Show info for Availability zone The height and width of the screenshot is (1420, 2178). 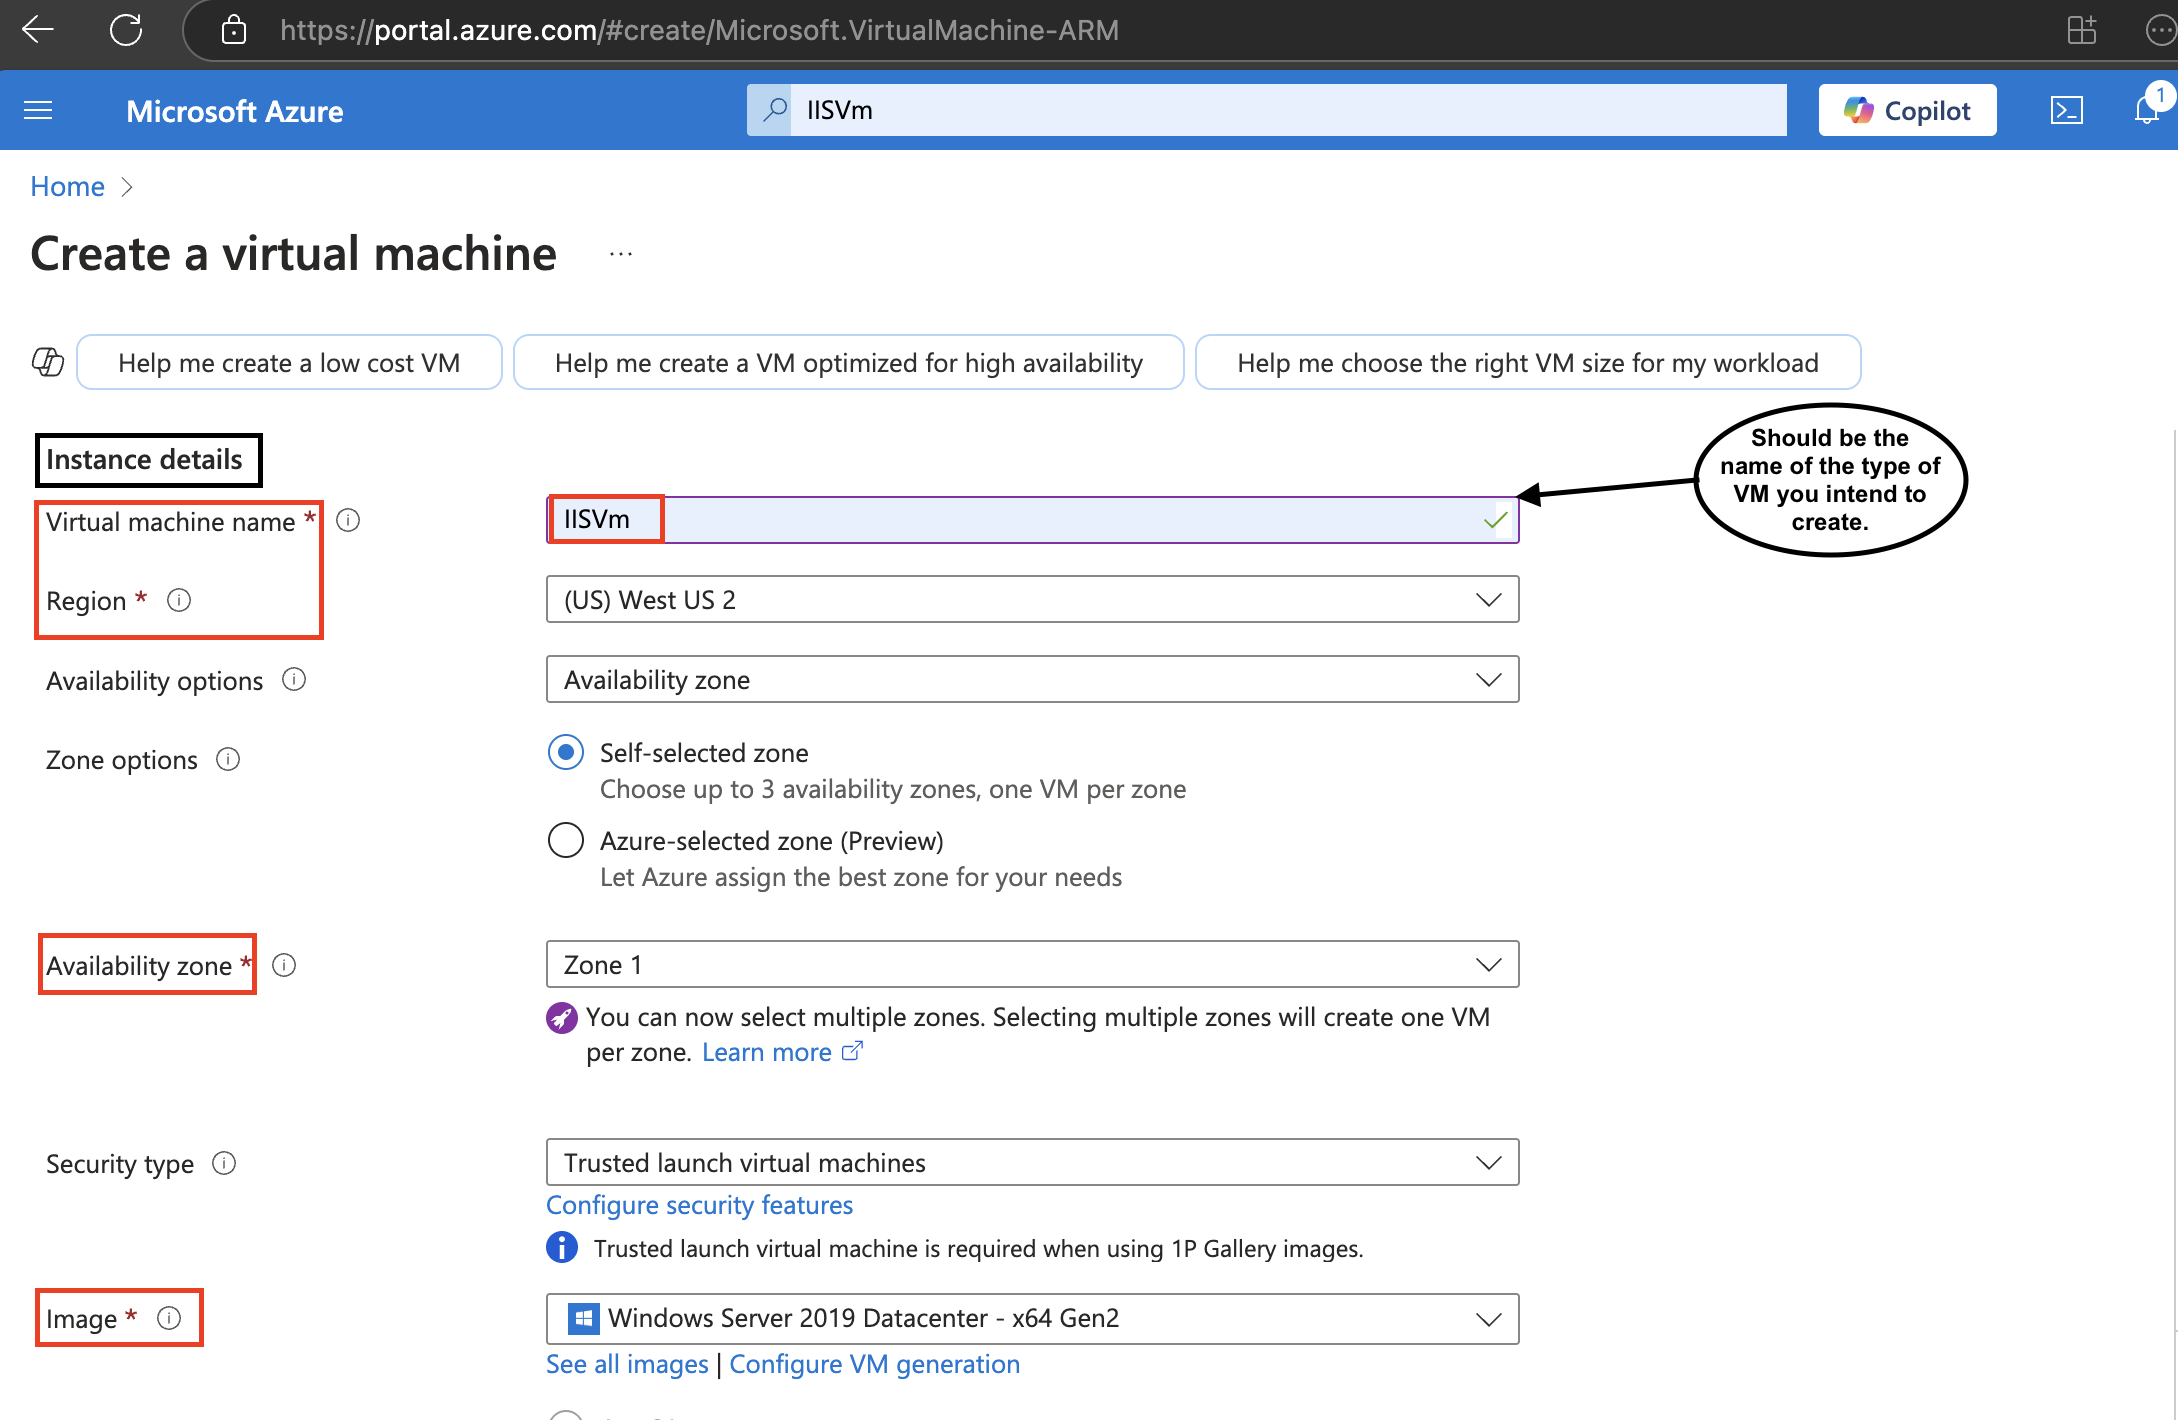pyautogui.click(x=284, y=965)
